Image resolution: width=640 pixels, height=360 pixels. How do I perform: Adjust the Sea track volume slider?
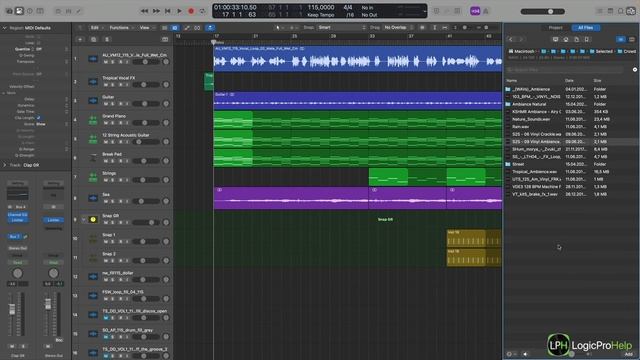tap(146, 201)
